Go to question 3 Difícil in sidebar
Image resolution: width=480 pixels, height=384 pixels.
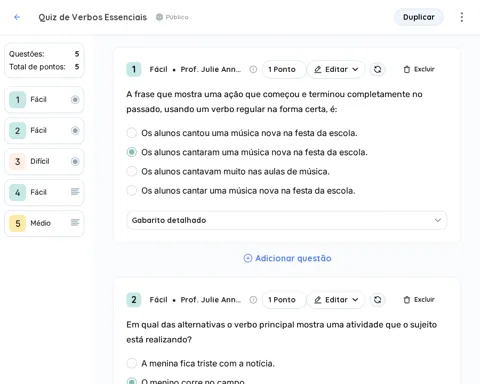tap(44, 161)
